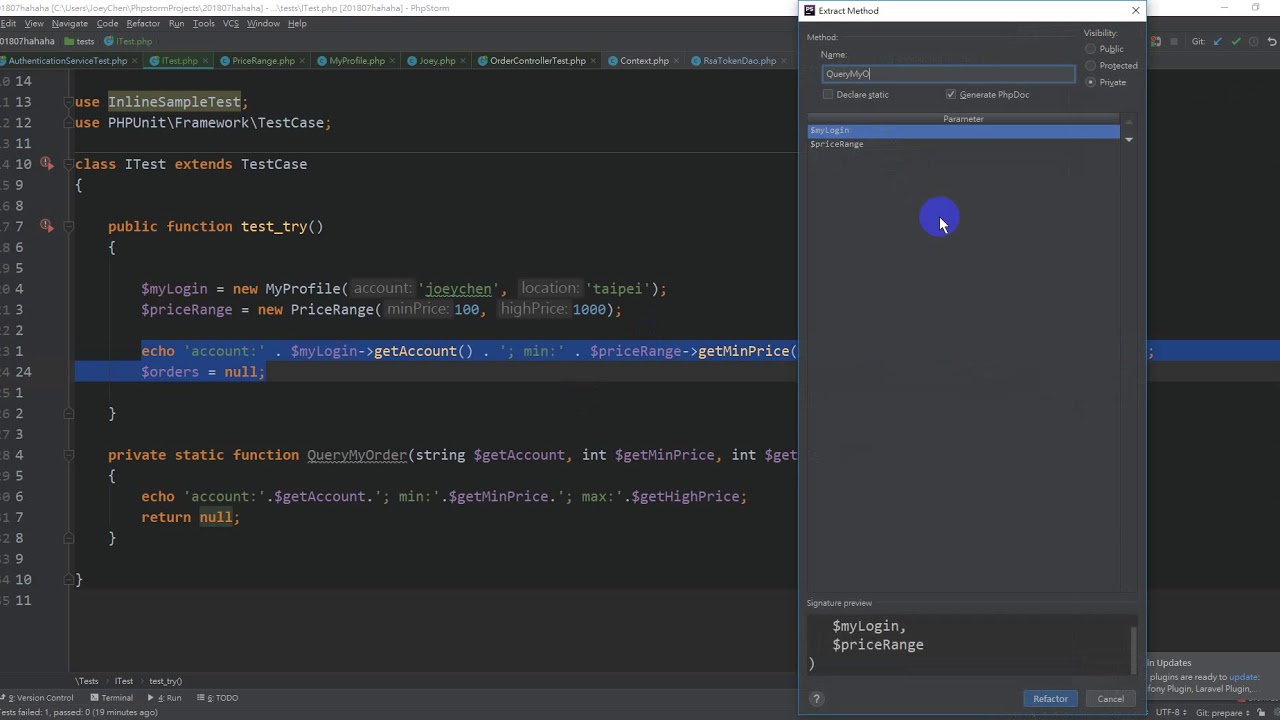Collapse the QueryMyOrder function fold marker
Image resolution: width=1280 pixels, height=720 pixels.
[x=69, y=455]
